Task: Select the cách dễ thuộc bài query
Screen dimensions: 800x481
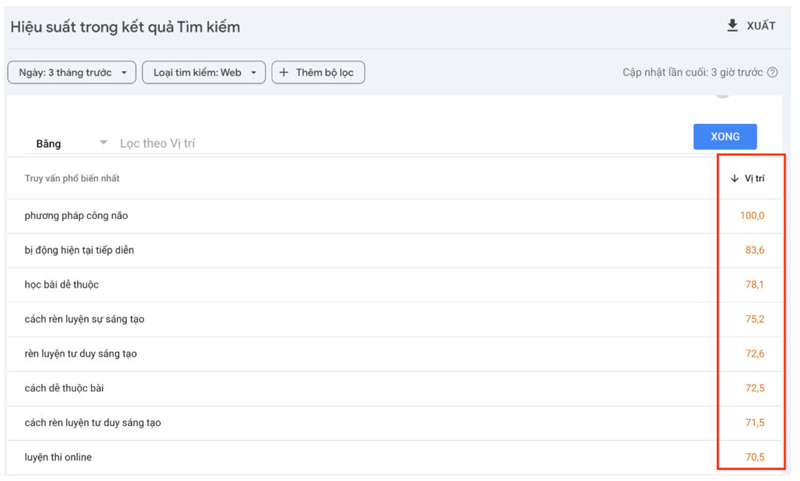Action: (x=62, y=388)
